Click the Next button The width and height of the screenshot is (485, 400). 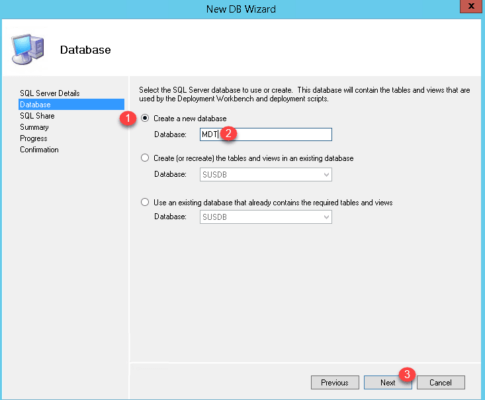tap(388, 382)
